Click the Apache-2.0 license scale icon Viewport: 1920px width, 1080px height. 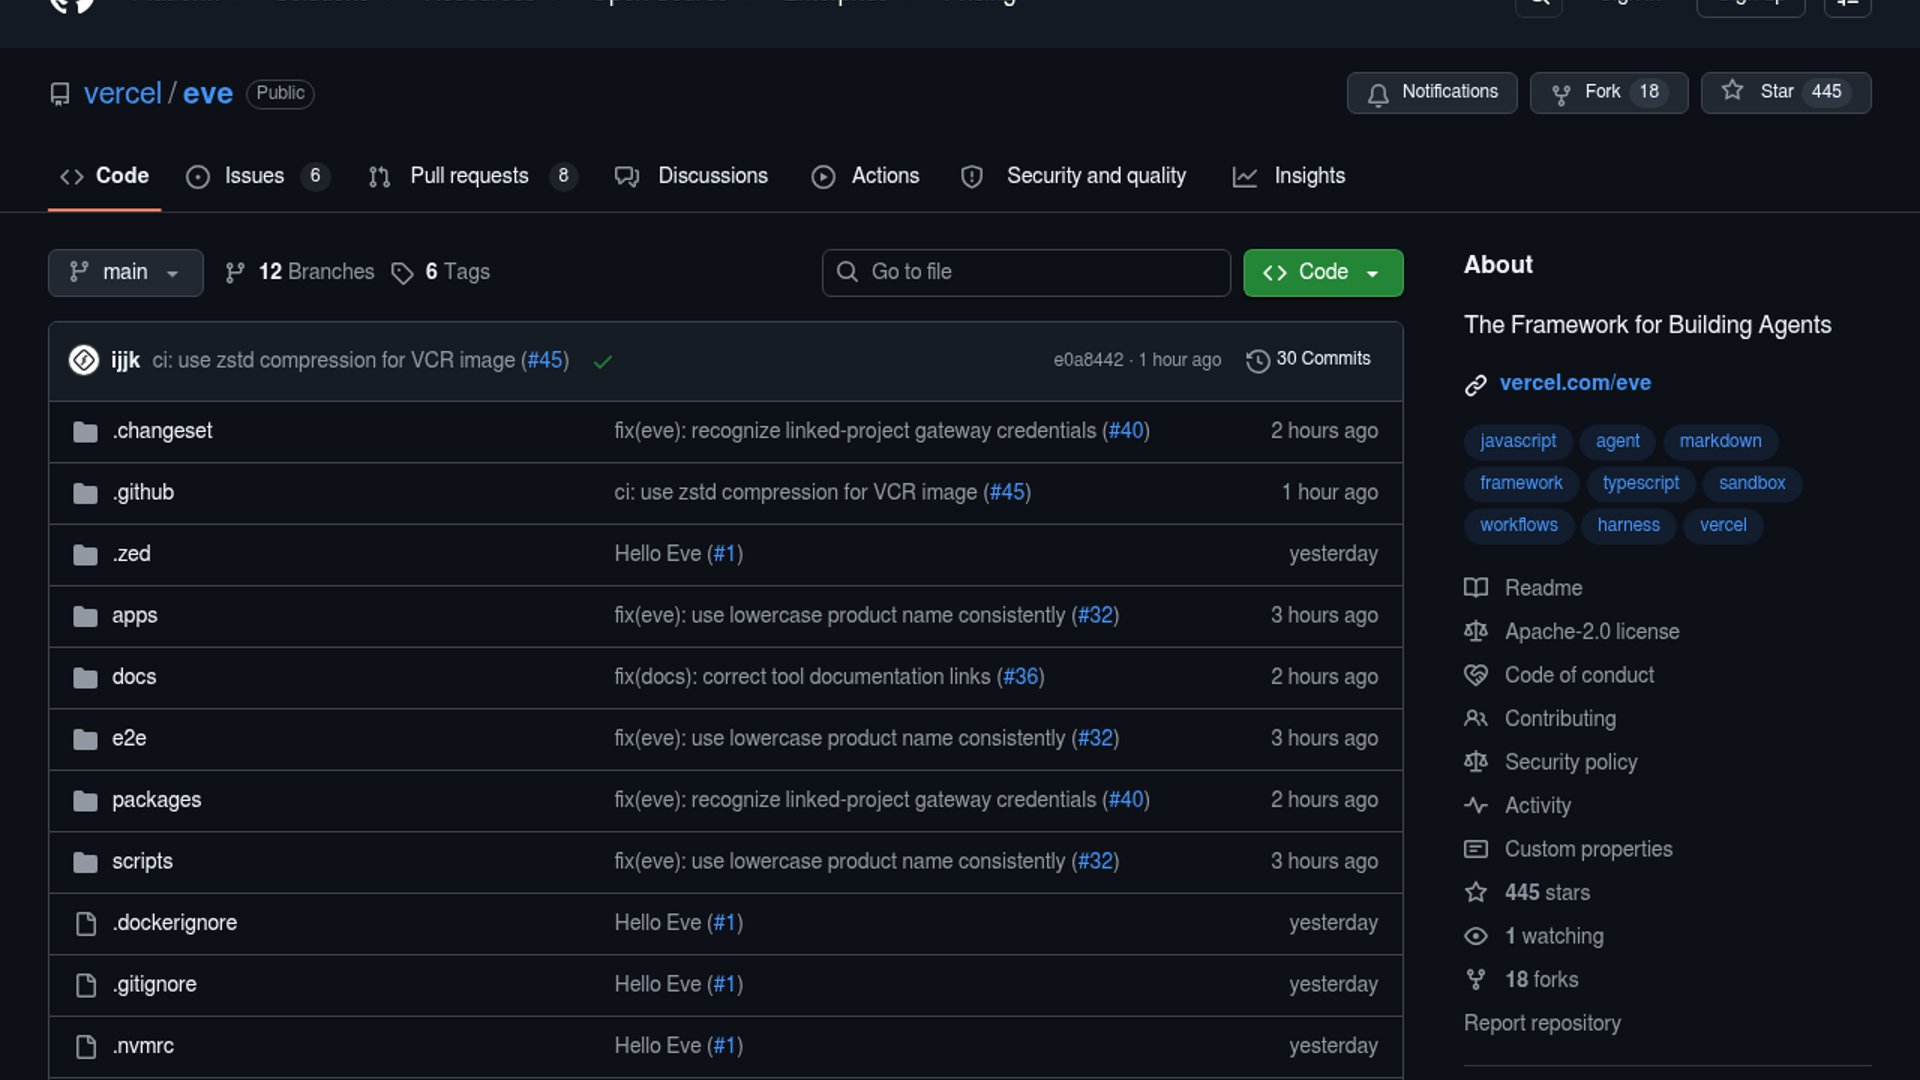pyautogui.click(x=1476, y=631)
